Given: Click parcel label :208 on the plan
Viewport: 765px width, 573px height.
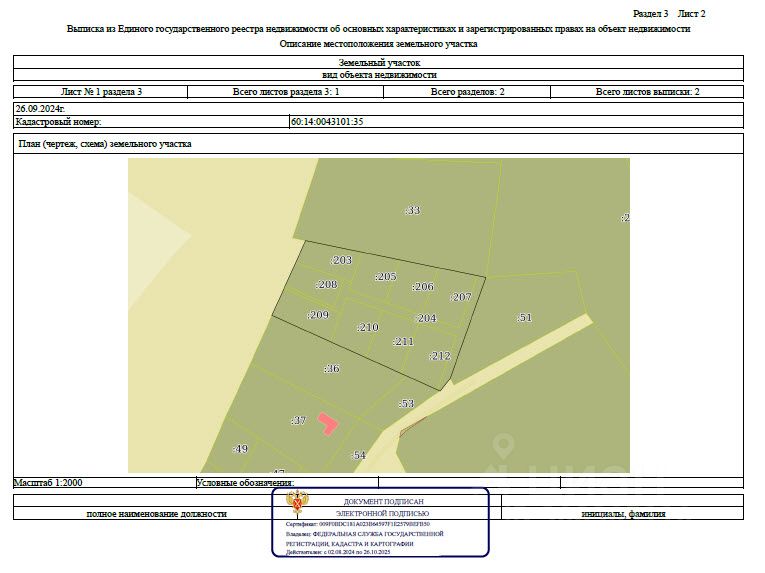Looking at the screenshot, I should pos(326,285).
